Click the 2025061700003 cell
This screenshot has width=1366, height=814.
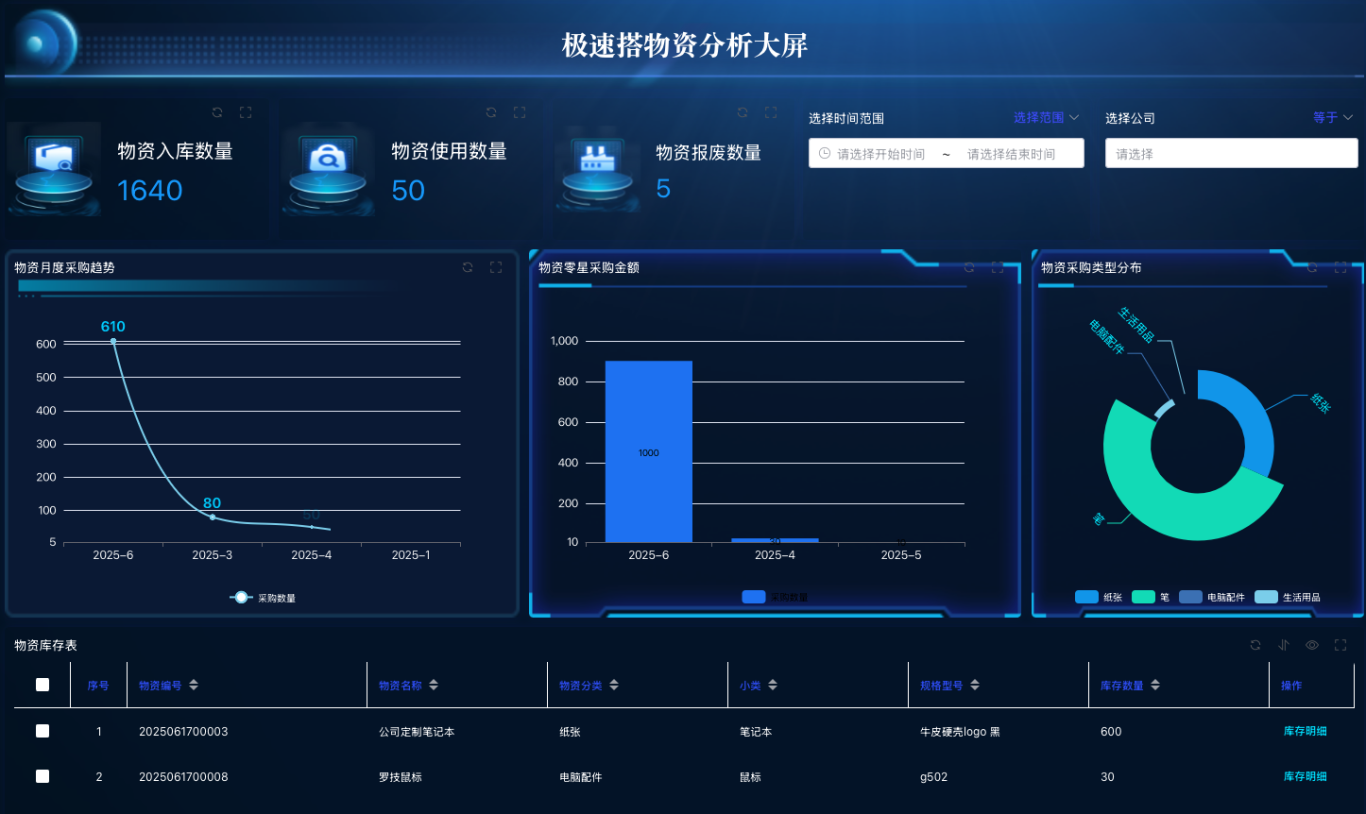(x=183, y=731)
